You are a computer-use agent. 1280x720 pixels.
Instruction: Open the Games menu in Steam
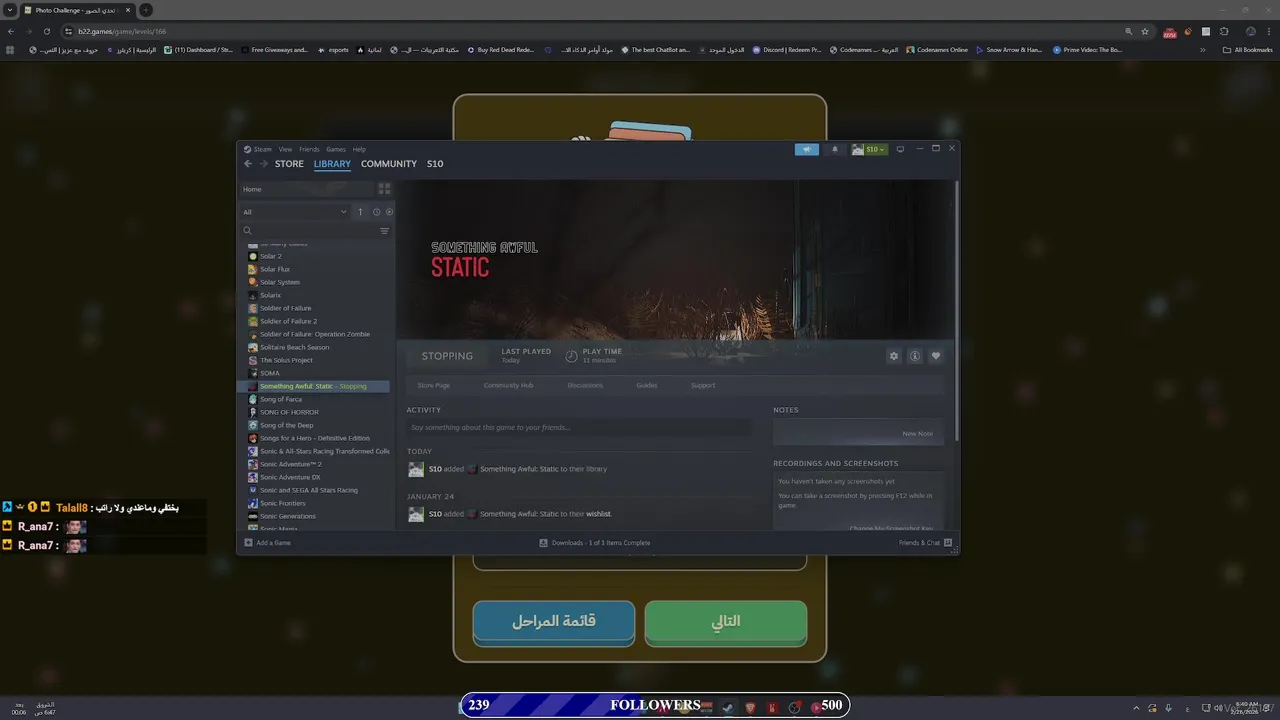[336, 149]
